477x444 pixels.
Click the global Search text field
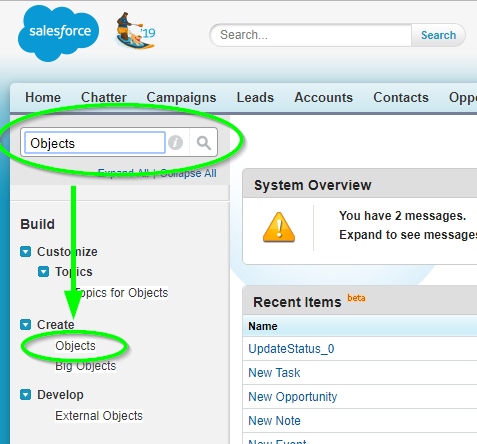[x=312, y=35]
